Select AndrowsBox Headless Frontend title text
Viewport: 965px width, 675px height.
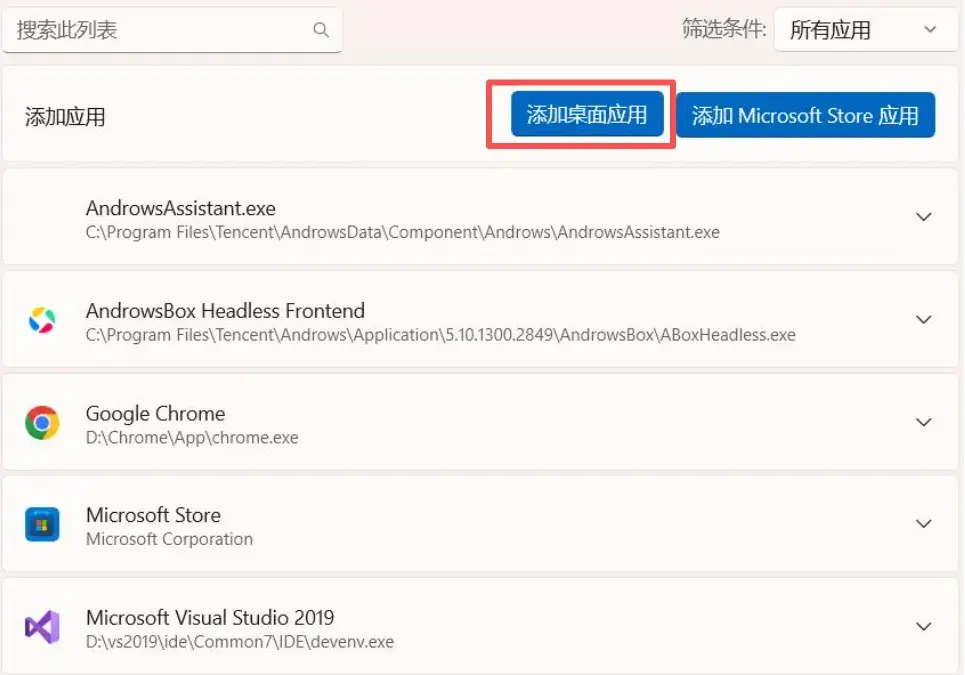click(x=225, y=311)
